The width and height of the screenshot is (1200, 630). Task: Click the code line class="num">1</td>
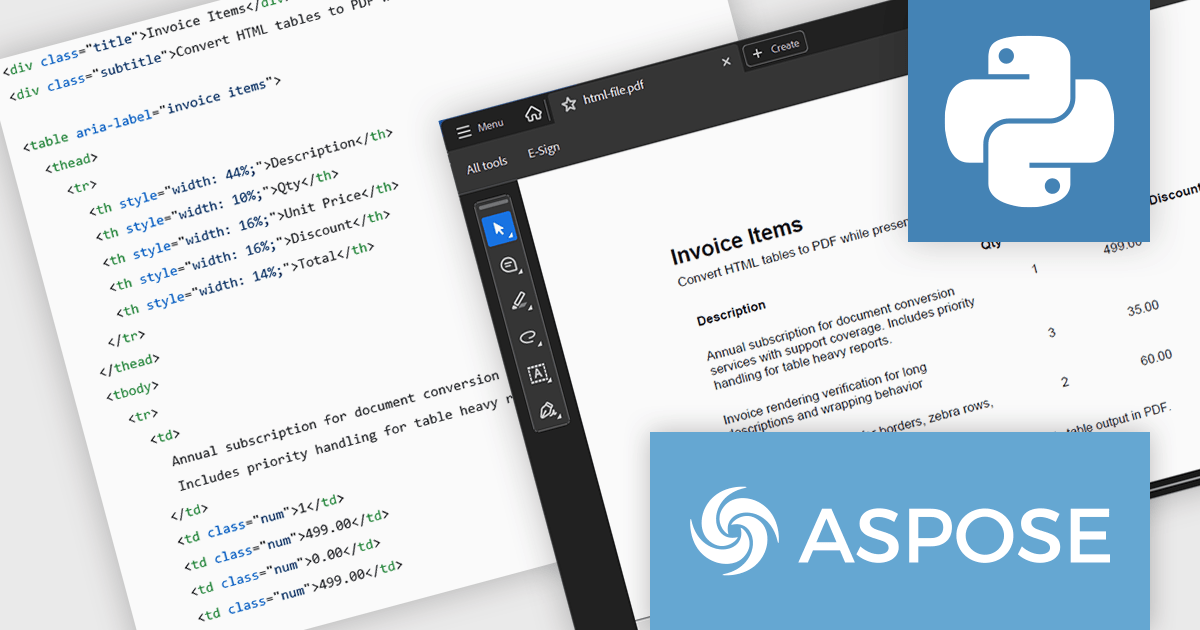coord(261,518)
